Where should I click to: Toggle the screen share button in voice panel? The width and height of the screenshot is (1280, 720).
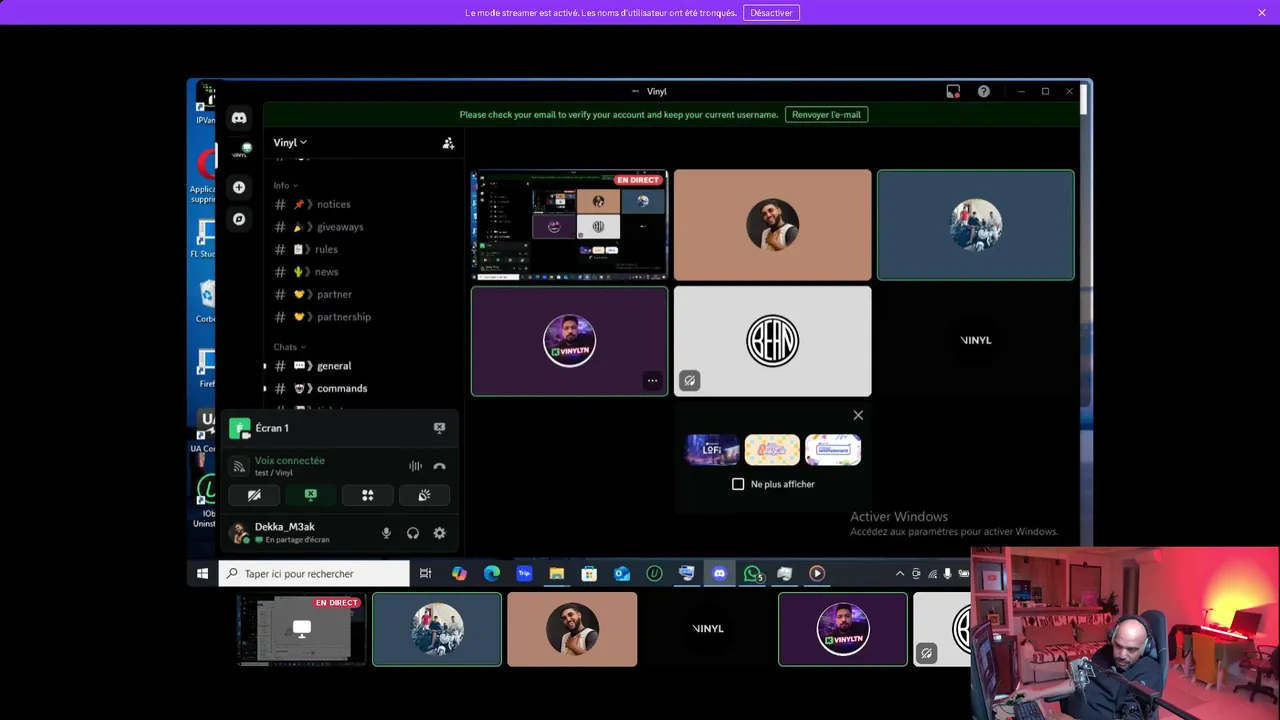pos(311,495)
